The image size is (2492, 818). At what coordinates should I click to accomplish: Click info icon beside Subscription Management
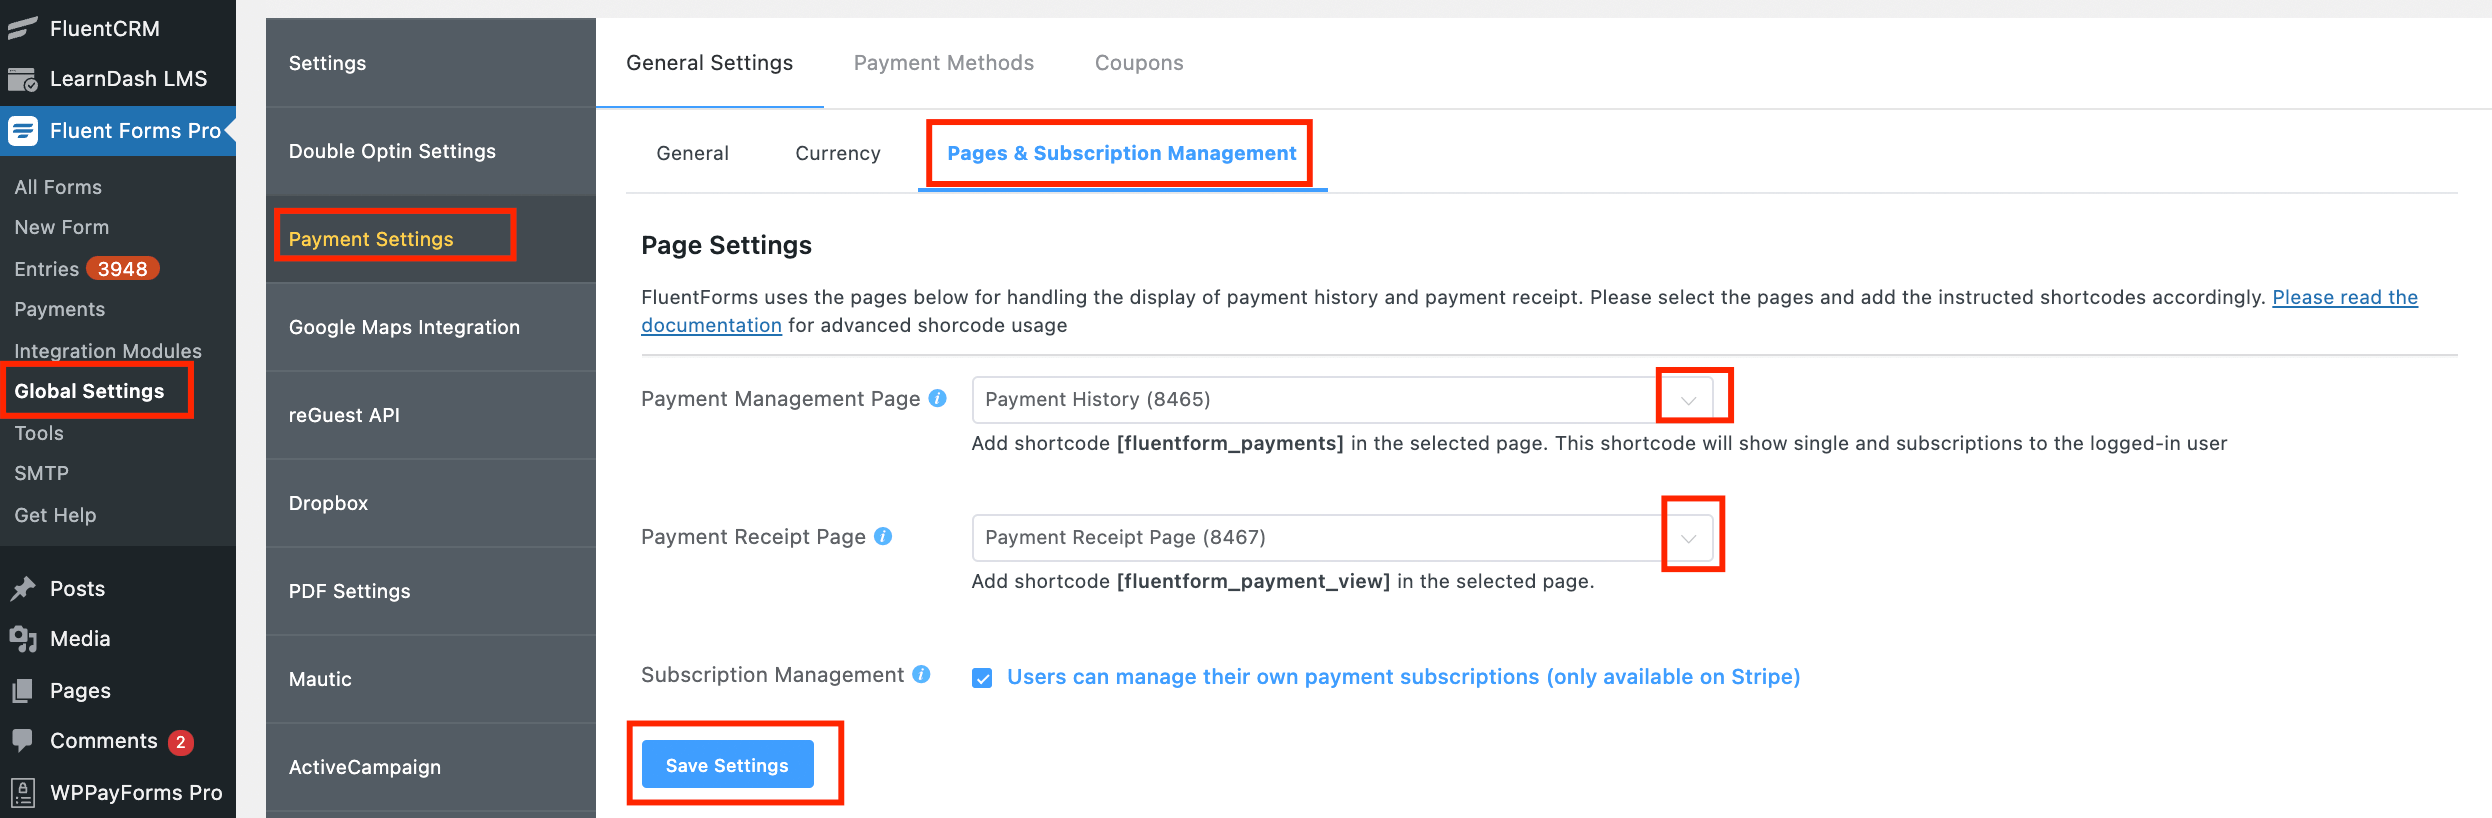(x=921, y=674)
